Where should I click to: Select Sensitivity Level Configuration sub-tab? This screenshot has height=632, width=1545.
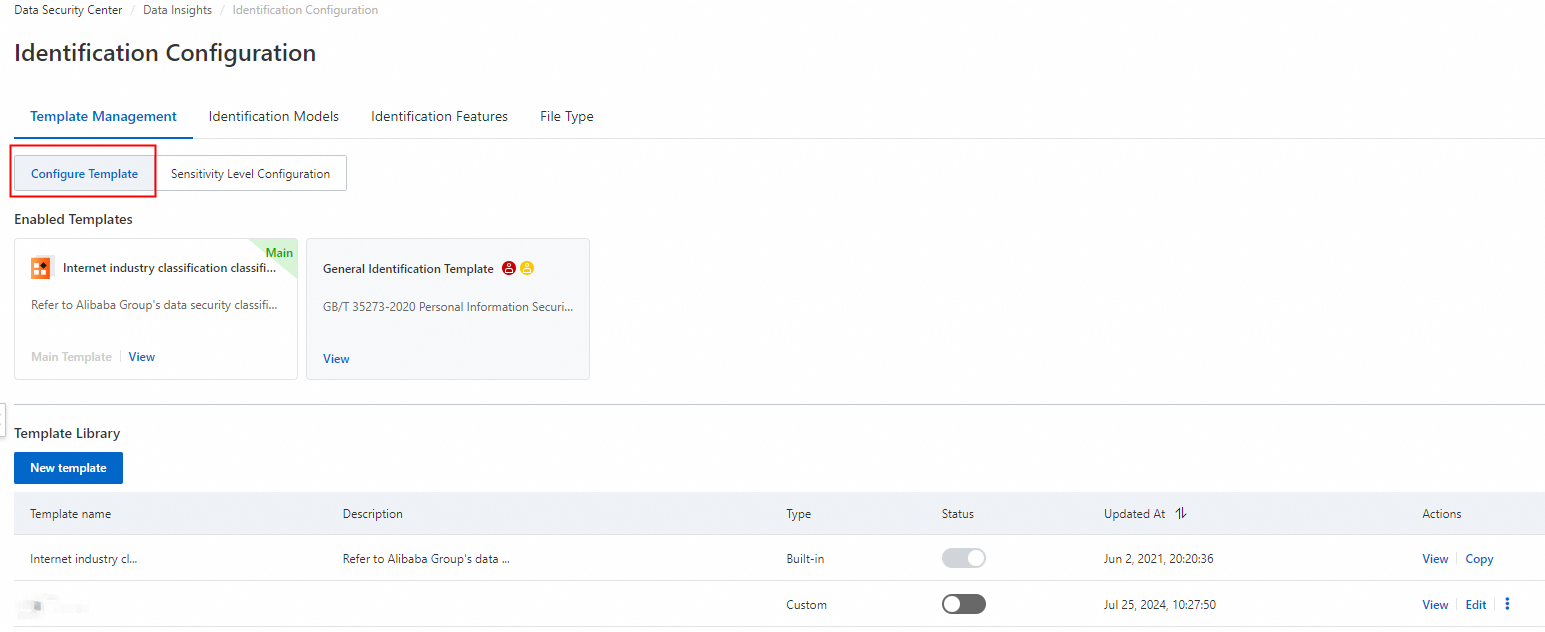[x=250, y=173]
